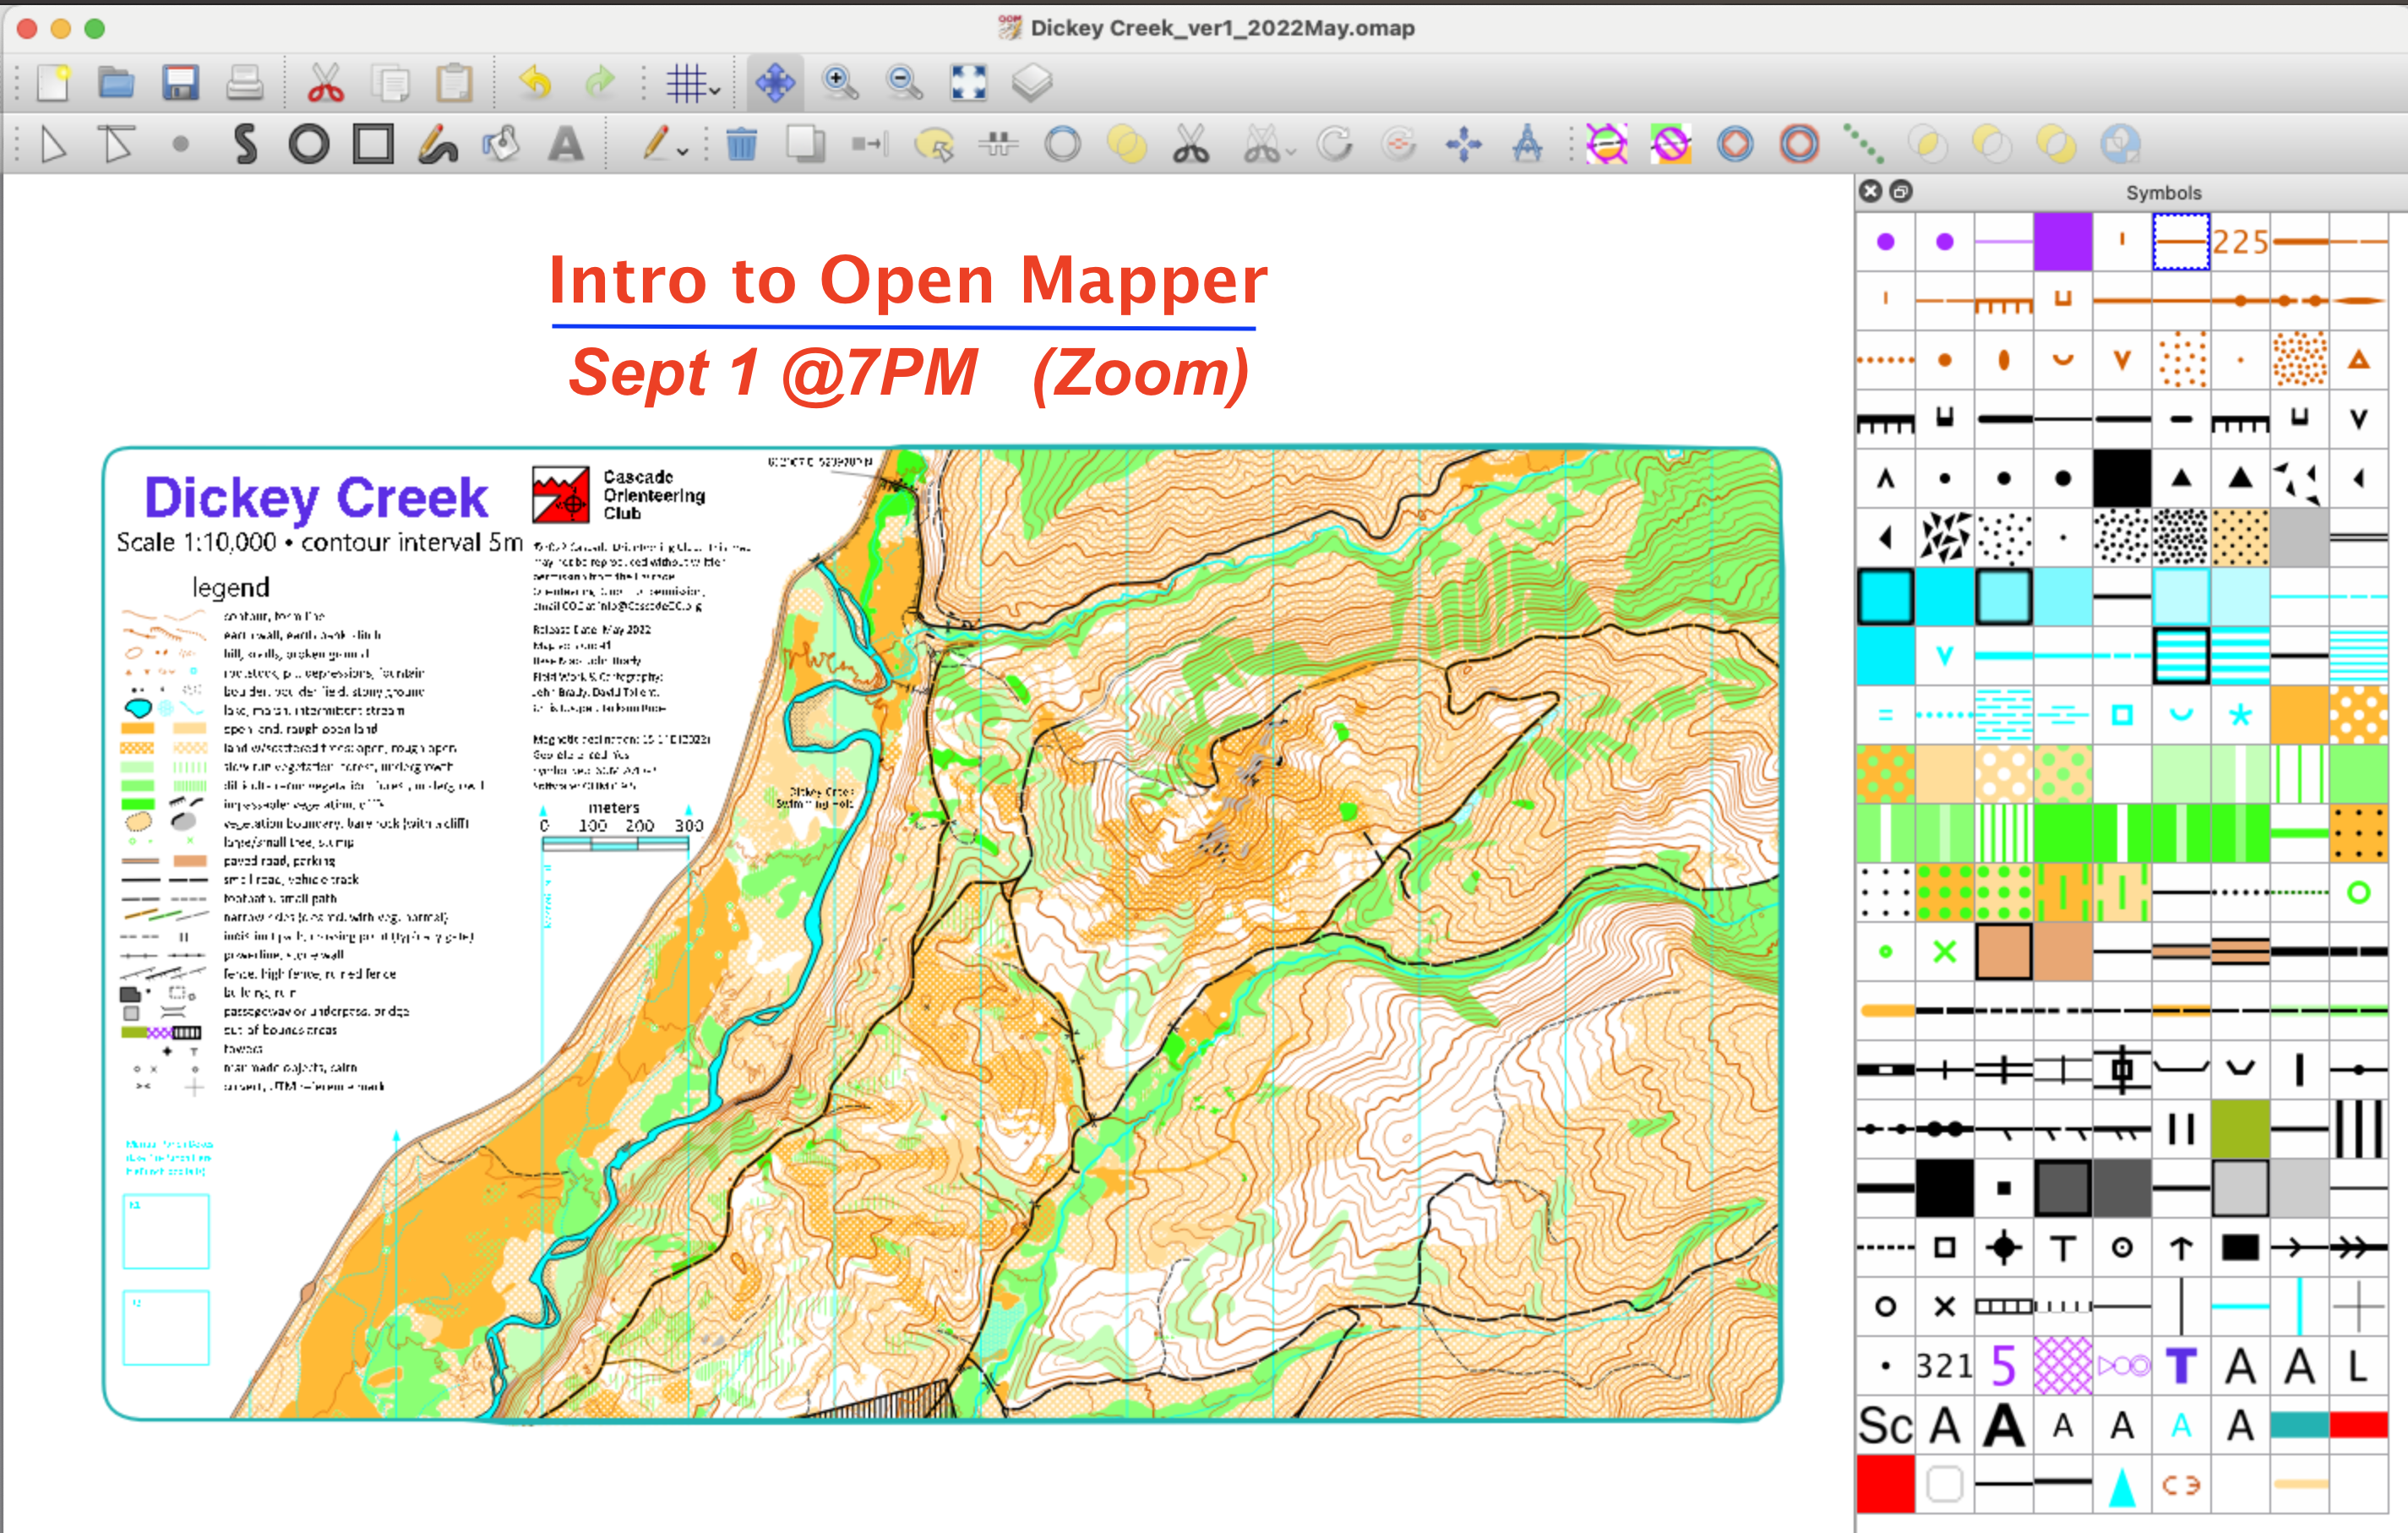Choose the green circle symbol
The width and height of the screenshot is (2408, 1533).
pyautogui.click(x=2358, y=893)
